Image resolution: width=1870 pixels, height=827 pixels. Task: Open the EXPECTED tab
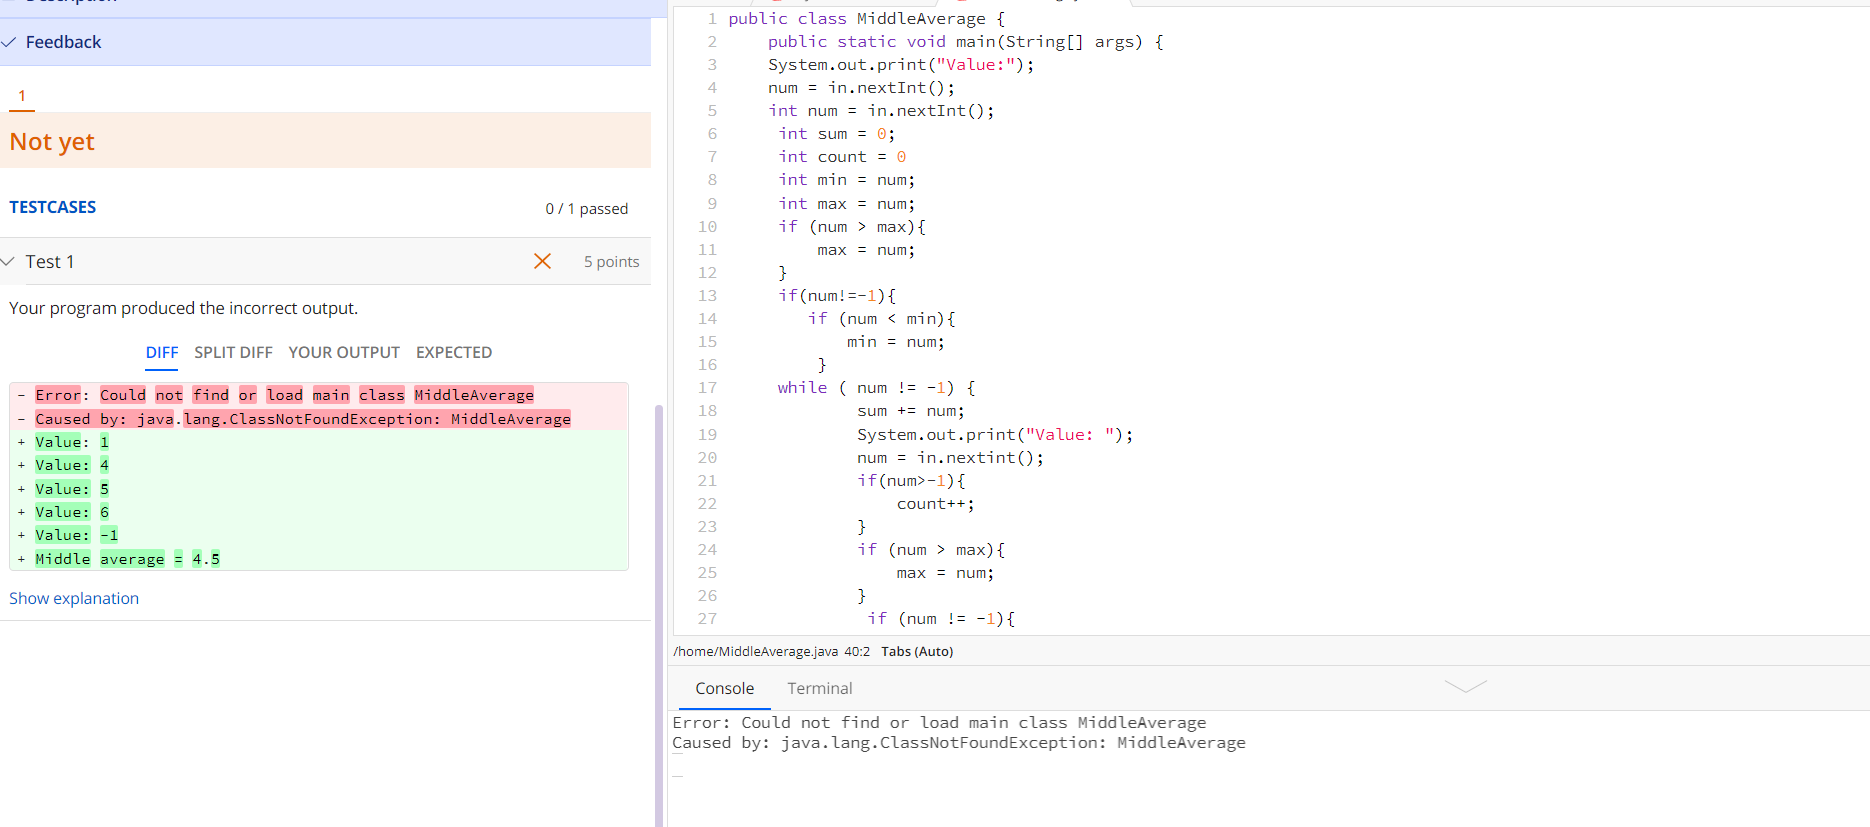454,352
